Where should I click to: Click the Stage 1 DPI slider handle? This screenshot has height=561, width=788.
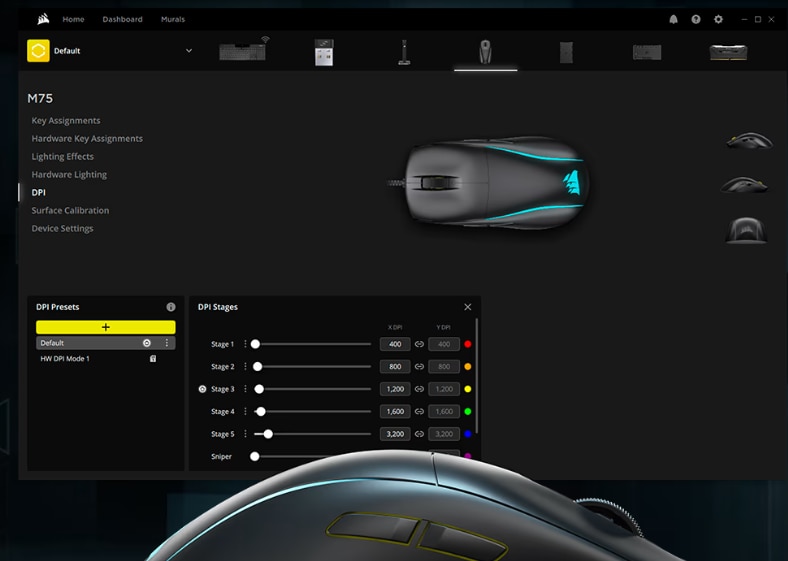pos(255,344)
